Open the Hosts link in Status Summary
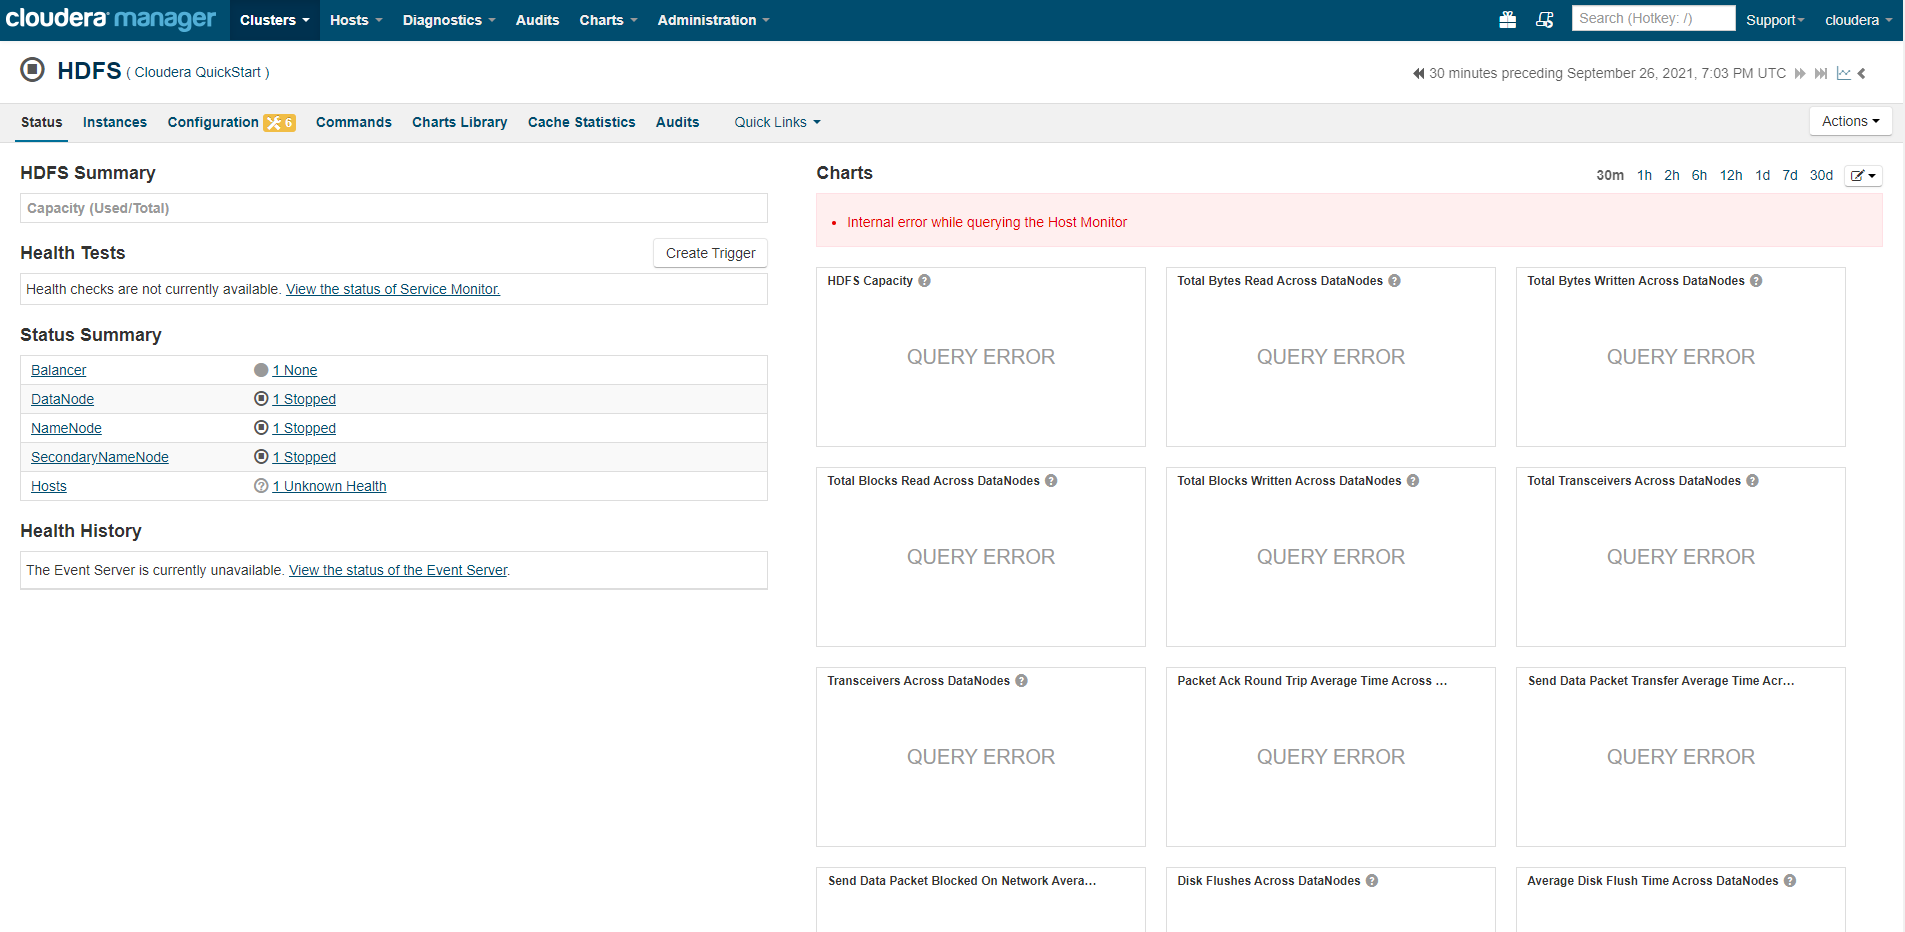The height and width of the screenshot is (932, 1905). click(49, 486)
